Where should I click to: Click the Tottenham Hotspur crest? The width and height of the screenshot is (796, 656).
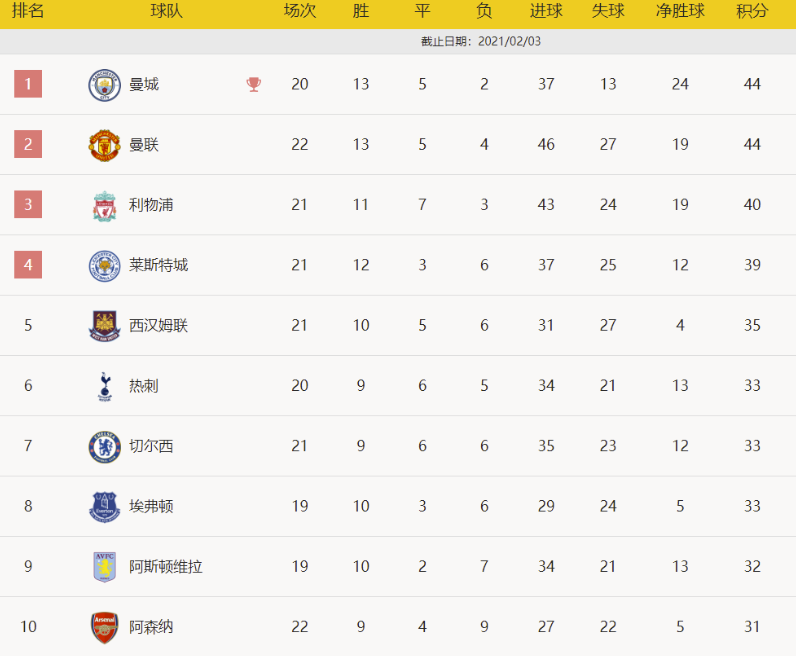click(104, 386)
